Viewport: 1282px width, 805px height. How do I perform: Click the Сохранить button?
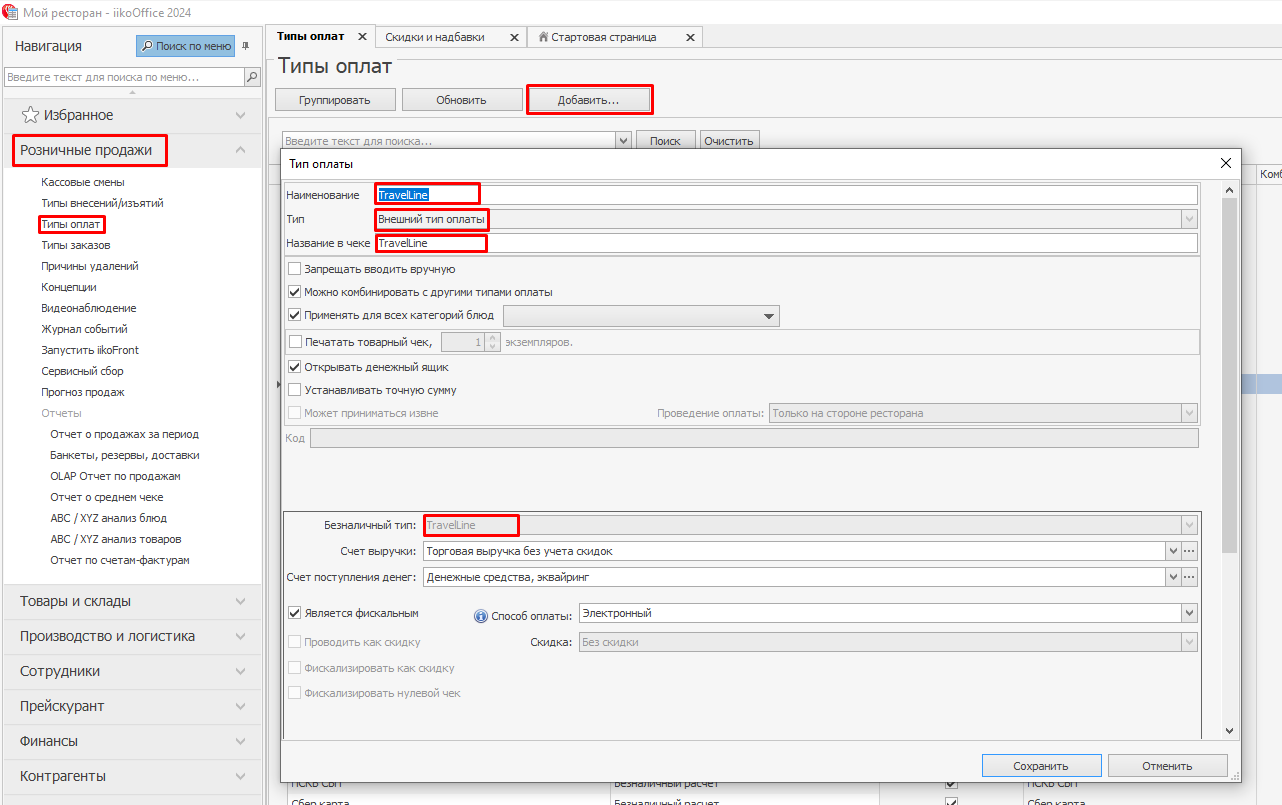tap(1041, 766)
